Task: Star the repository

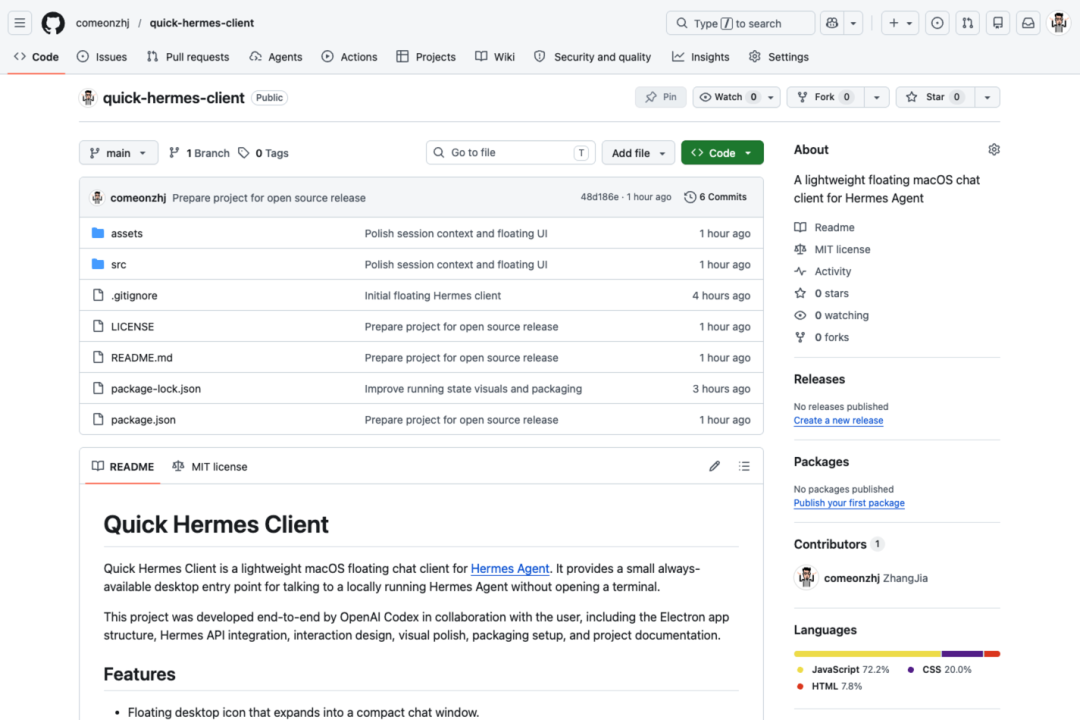Action: click(935, 97)
